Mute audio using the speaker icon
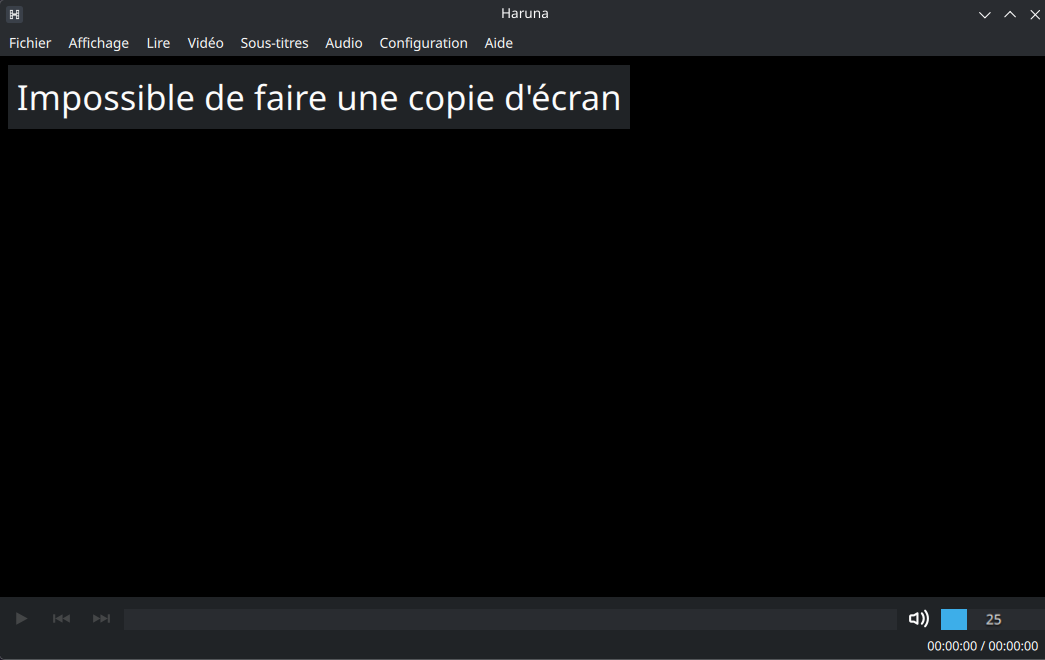 click(918, 619)
